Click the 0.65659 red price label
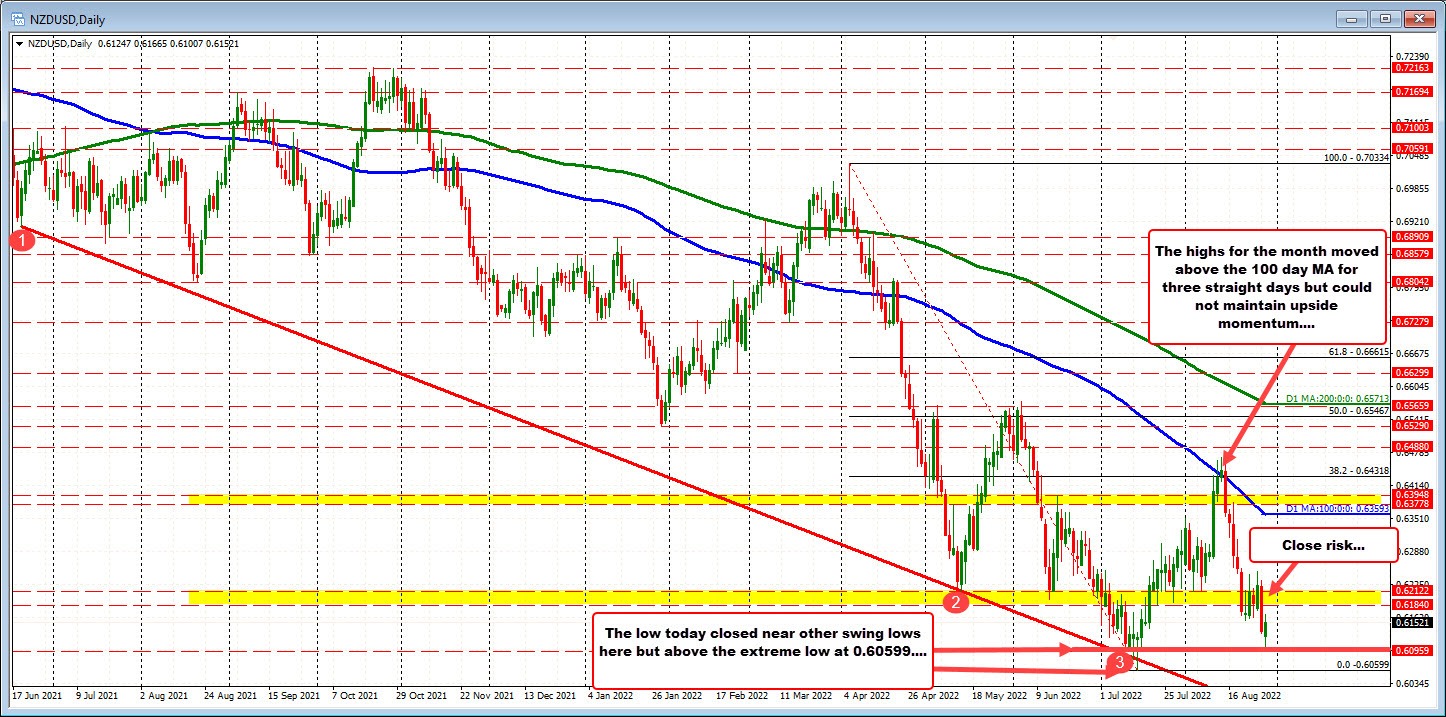 [x=1410, y=405]
